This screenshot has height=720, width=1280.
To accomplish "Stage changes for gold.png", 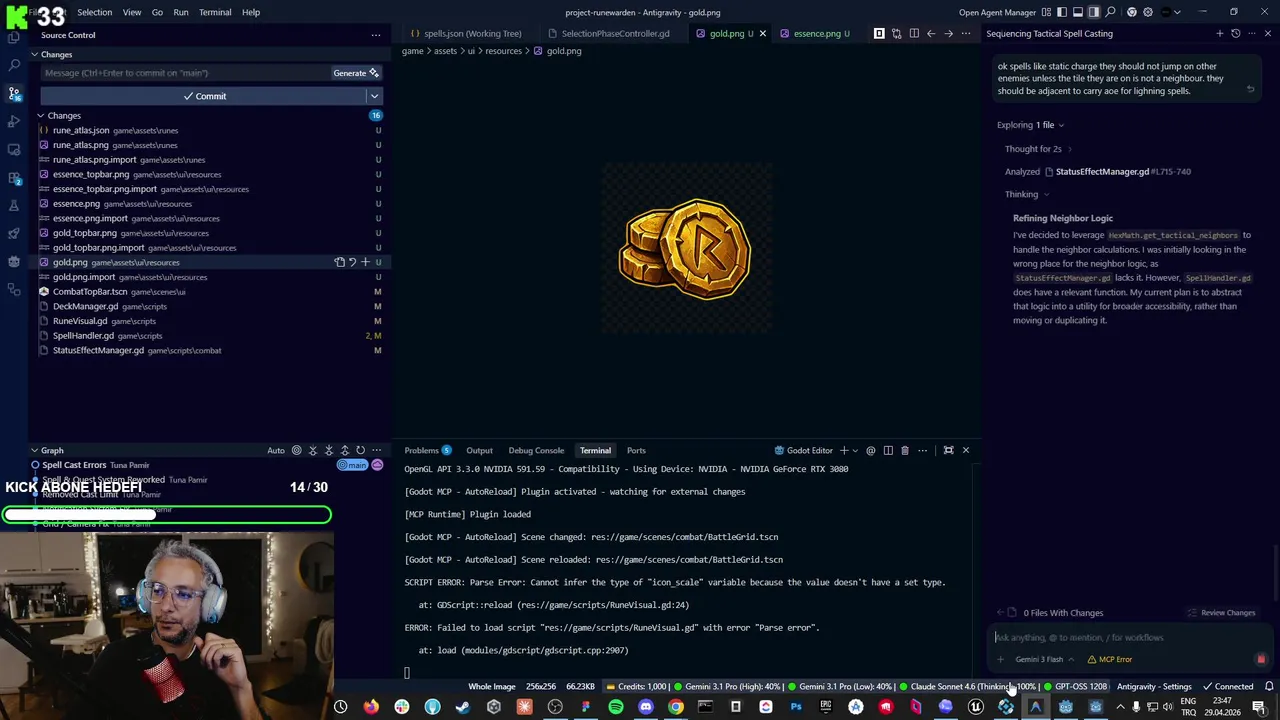I will coord(365,262).
